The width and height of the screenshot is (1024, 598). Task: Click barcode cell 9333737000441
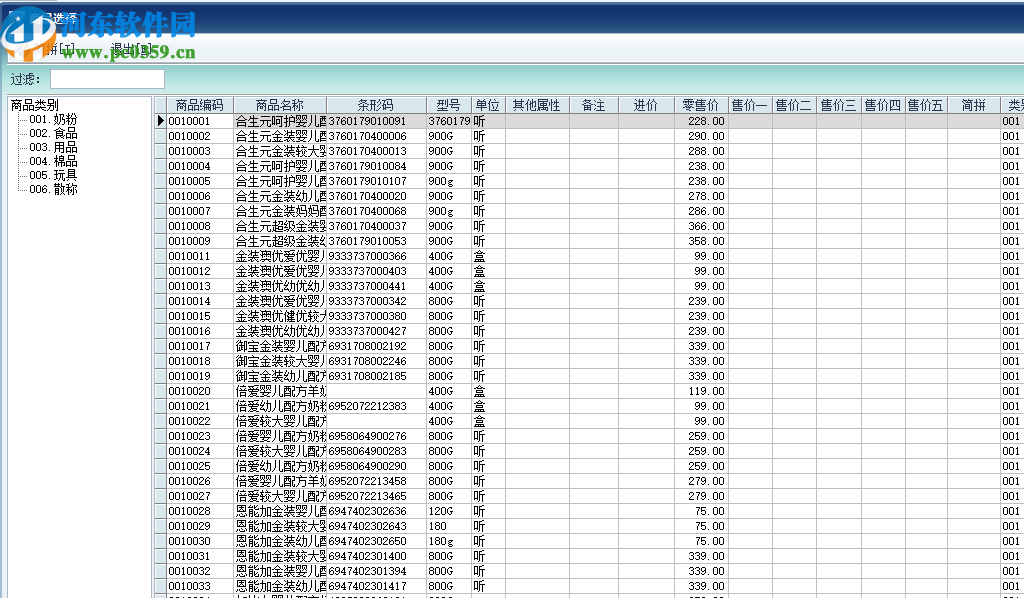(376, 286)
